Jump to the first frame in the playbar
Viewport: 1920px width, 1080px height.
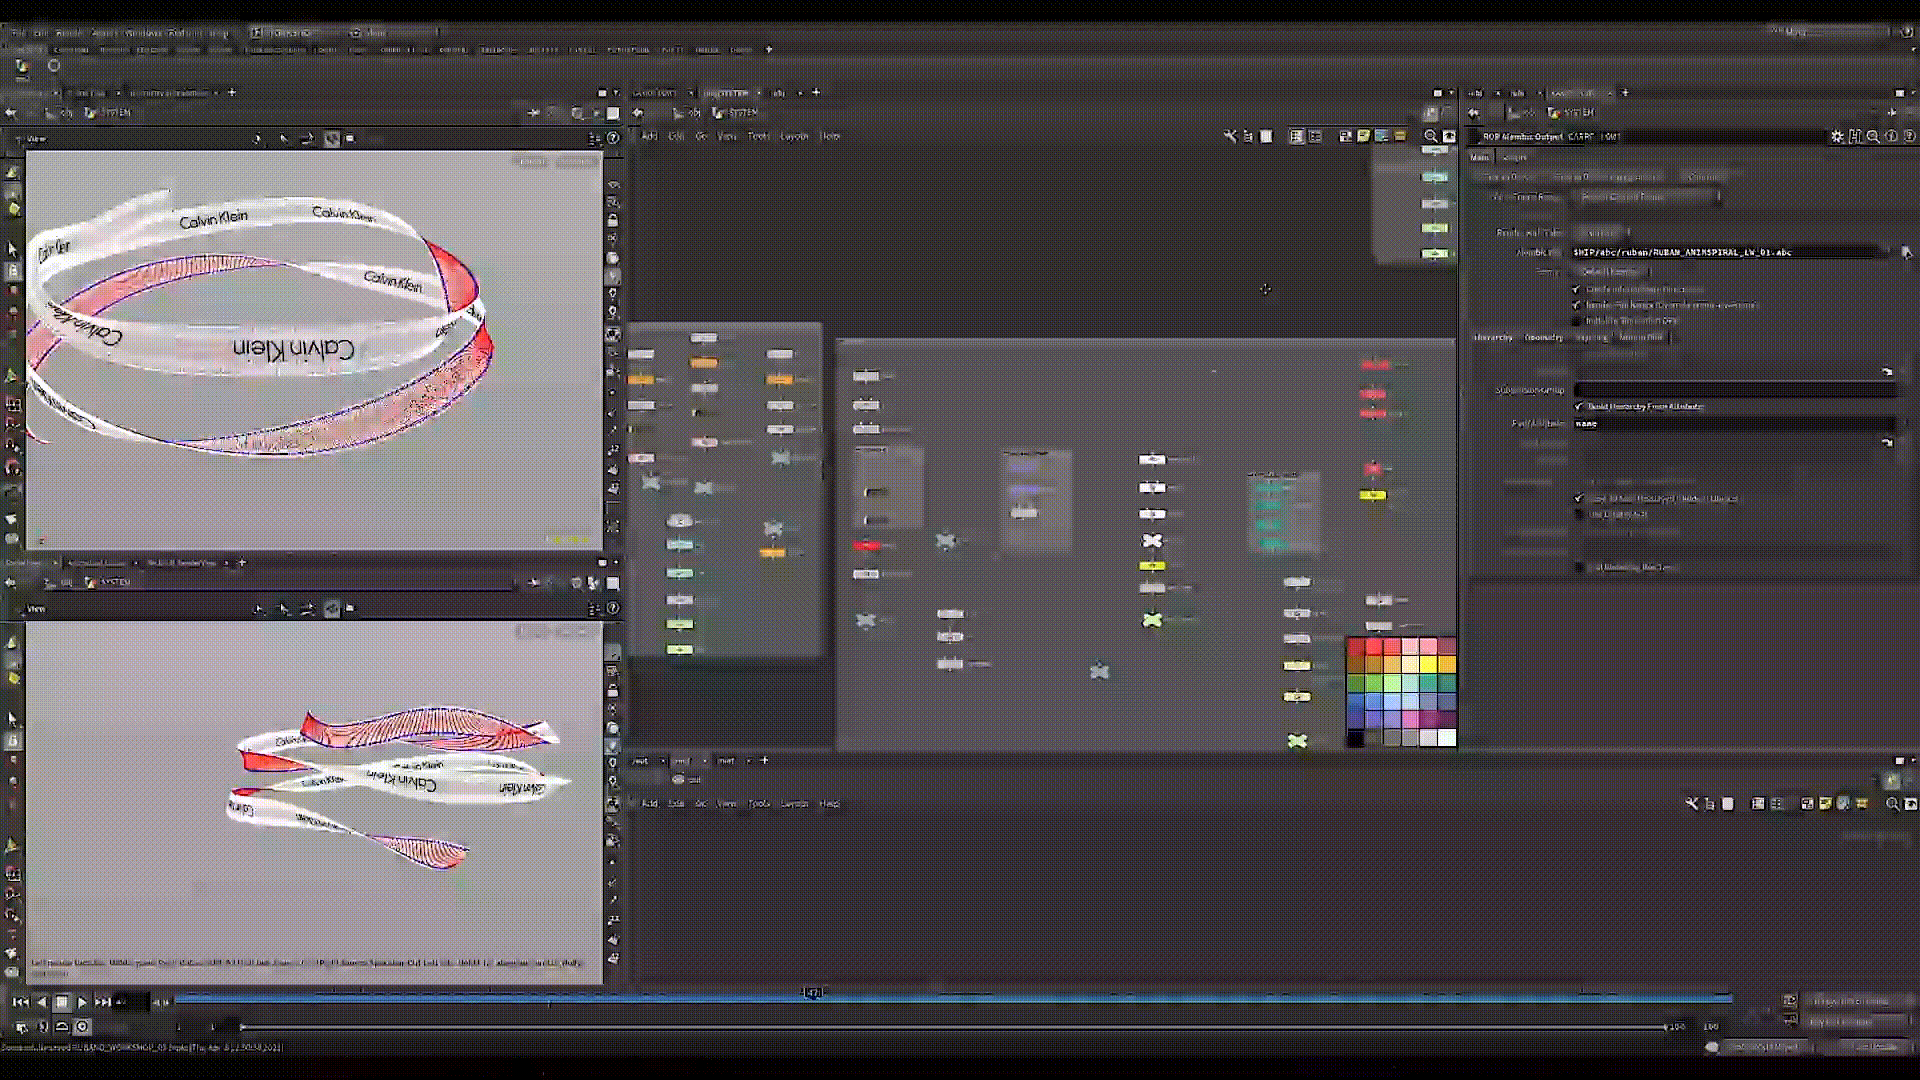coord(20,1001)
